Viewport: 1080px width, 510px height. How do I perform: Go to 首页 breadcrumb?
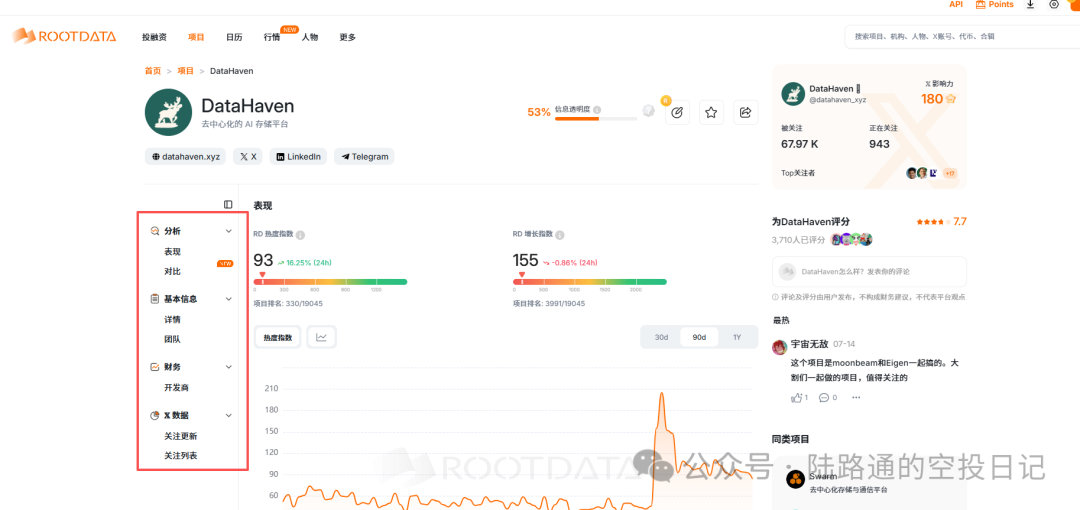pyautogui.click(x=153, y=70)
